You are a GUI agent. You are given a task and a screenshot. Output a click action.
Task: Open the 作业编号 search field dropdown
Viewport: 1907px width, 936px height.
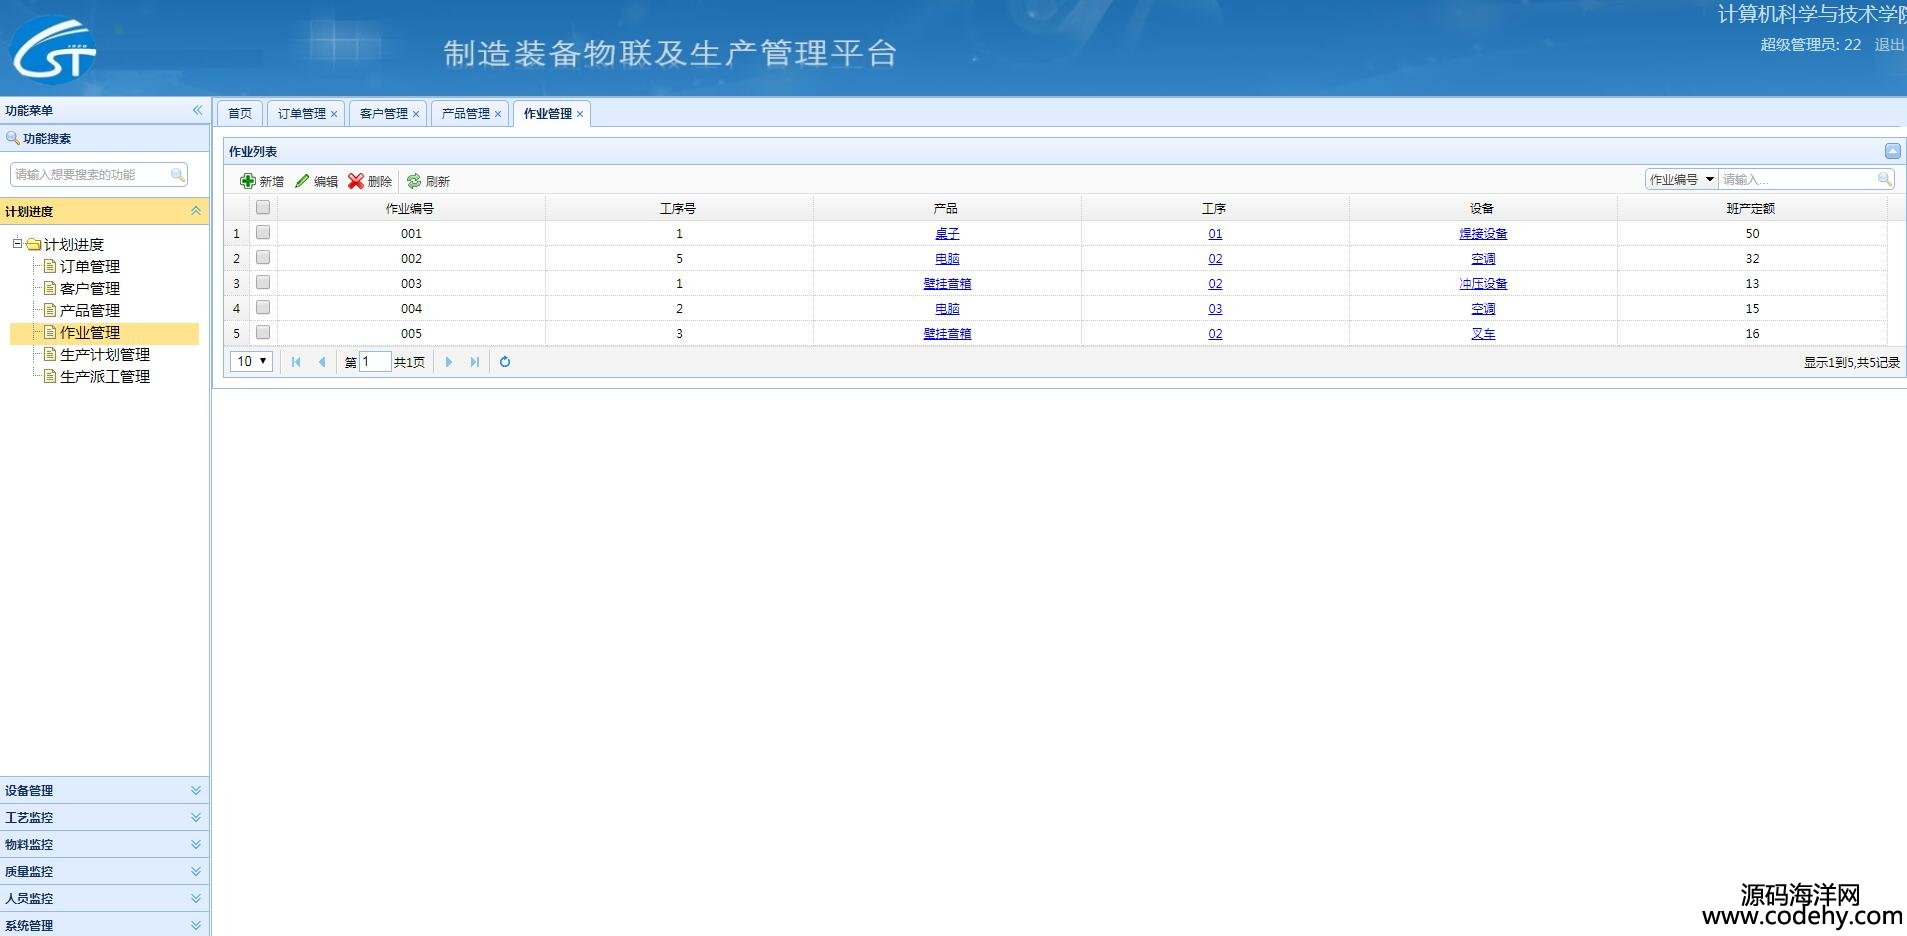point(1709,179)
